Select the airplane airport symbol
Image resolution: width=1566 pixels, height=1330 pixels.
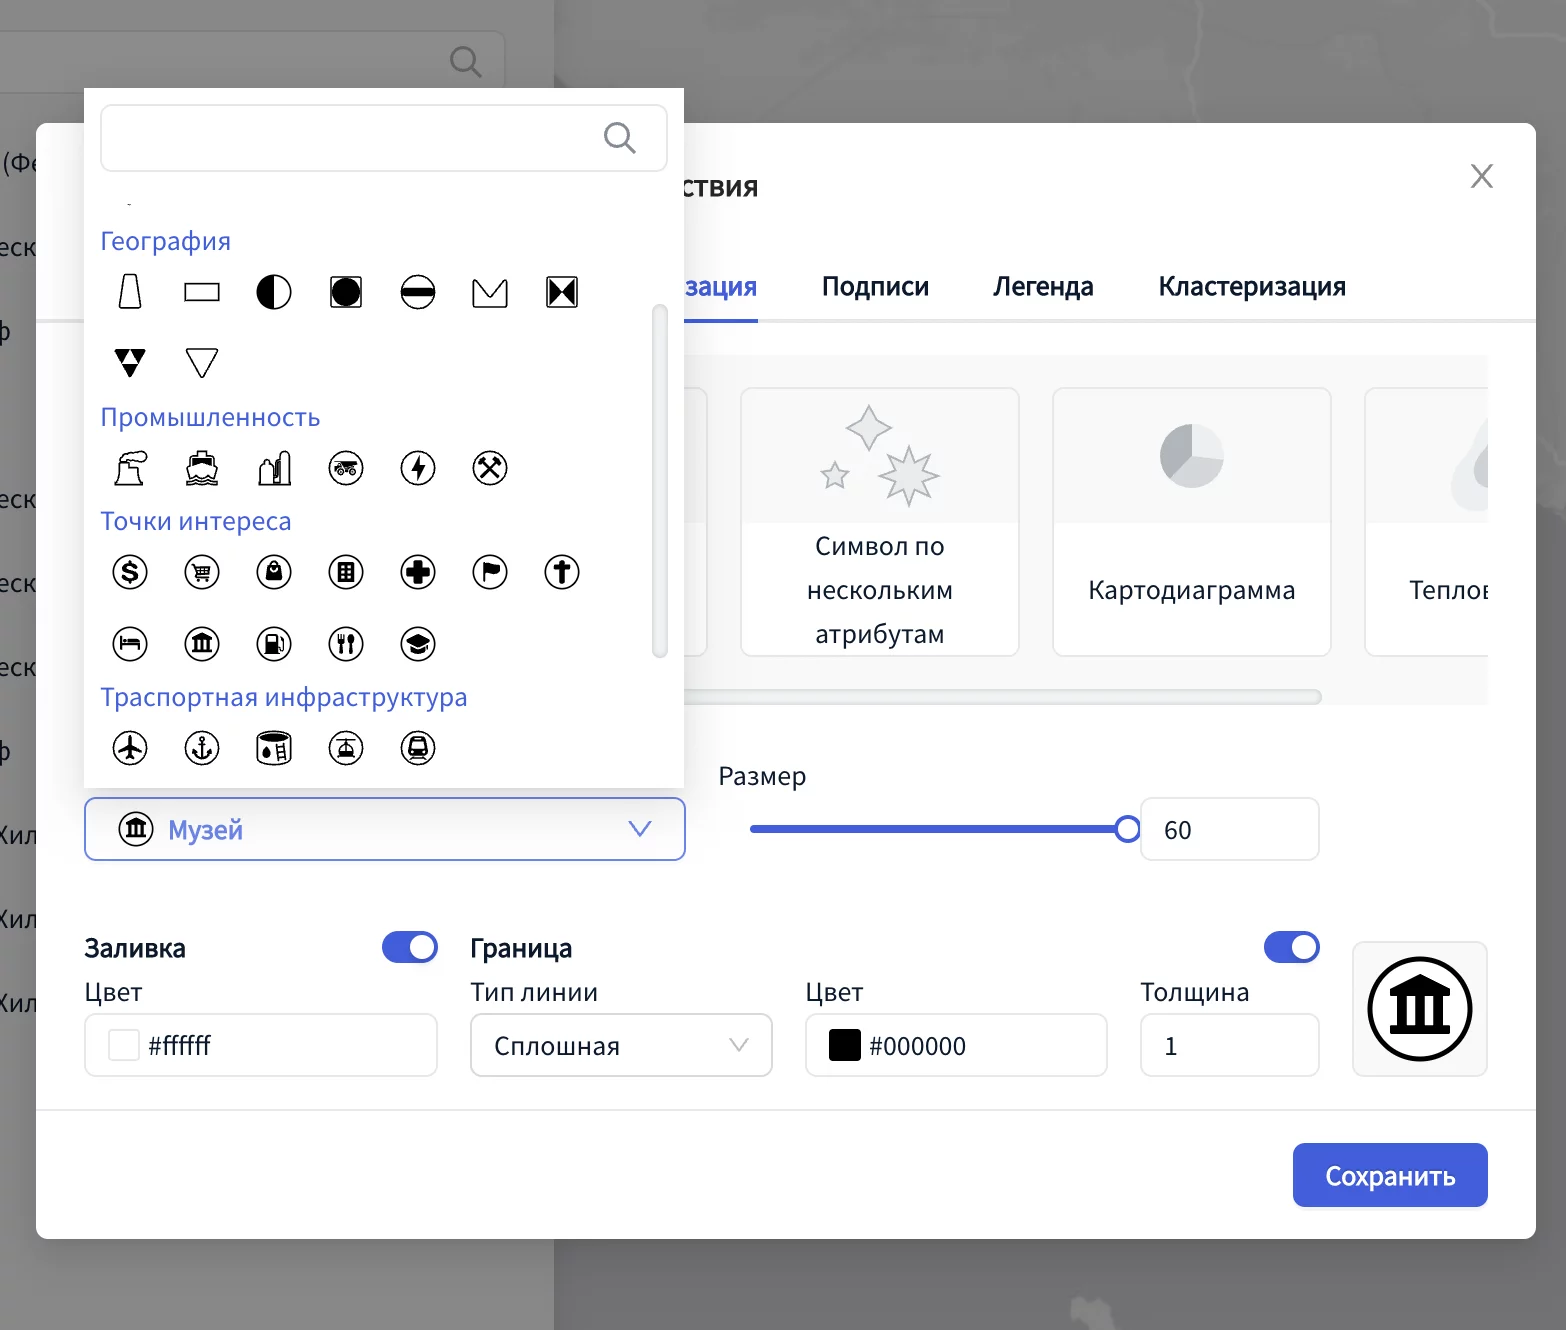[x=130, y=748]
